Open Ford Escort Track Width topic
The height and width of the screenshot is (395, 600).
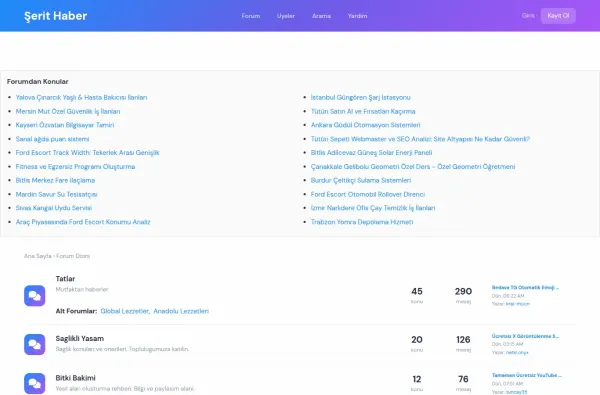(x=87, y=153)
